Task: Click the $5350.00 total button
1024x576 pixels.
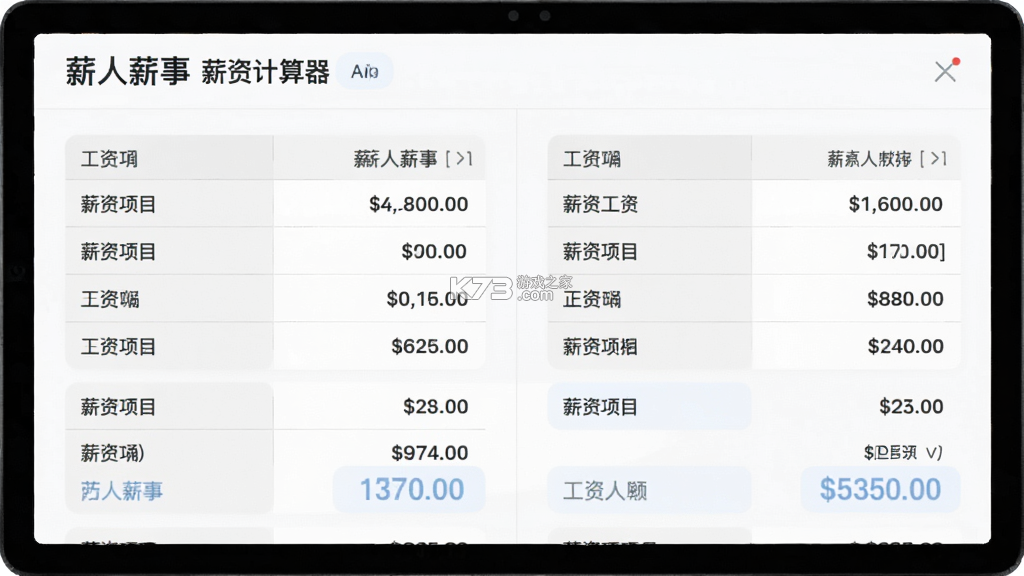Action: pyautogui.click(x=880, y=490)
